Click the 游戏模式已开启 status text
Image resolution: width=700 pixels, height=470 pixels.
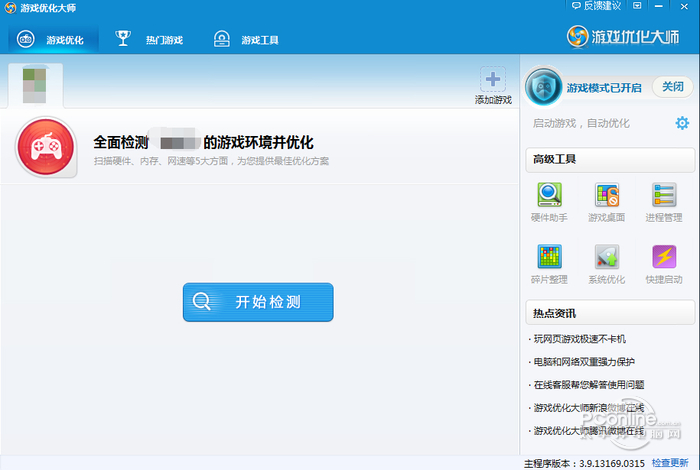pos(604,87)
